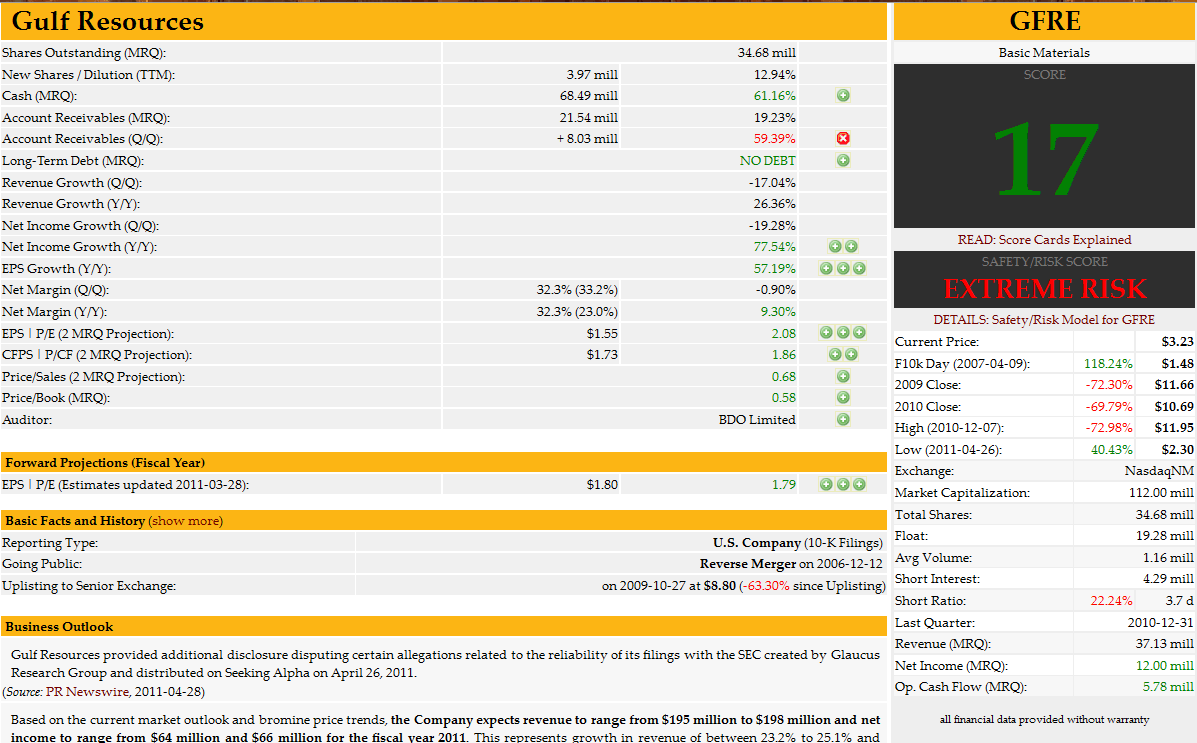Click the red X icon for Account Receivables (Q/Q)
Image resolution: width=1197 pixels, height=743 pixels.
tap(843, 139)
